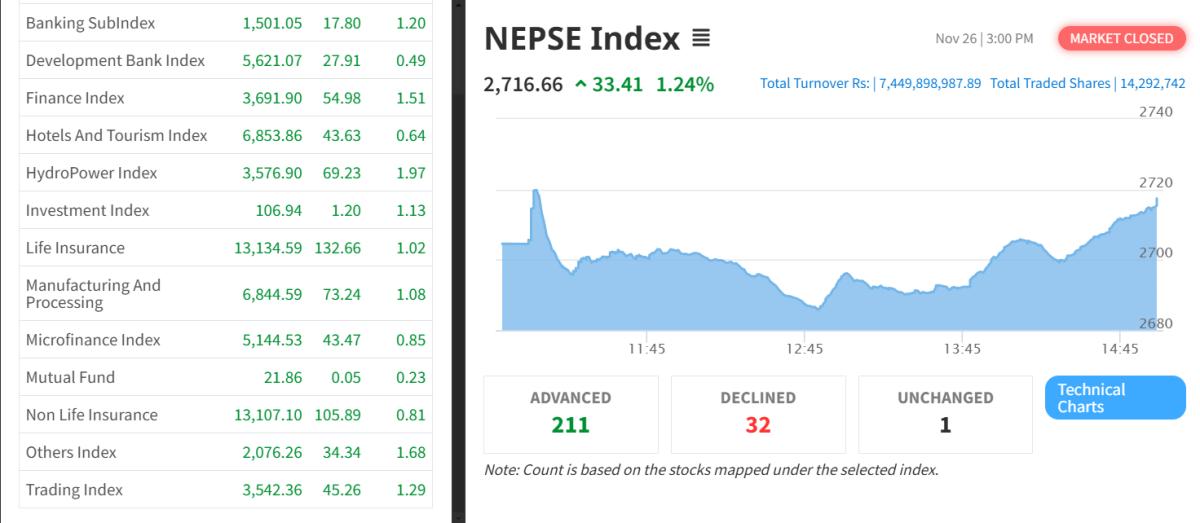Click the 12:45 point on the chart axis
1200x523 pixels.
(x=804, y=349)
